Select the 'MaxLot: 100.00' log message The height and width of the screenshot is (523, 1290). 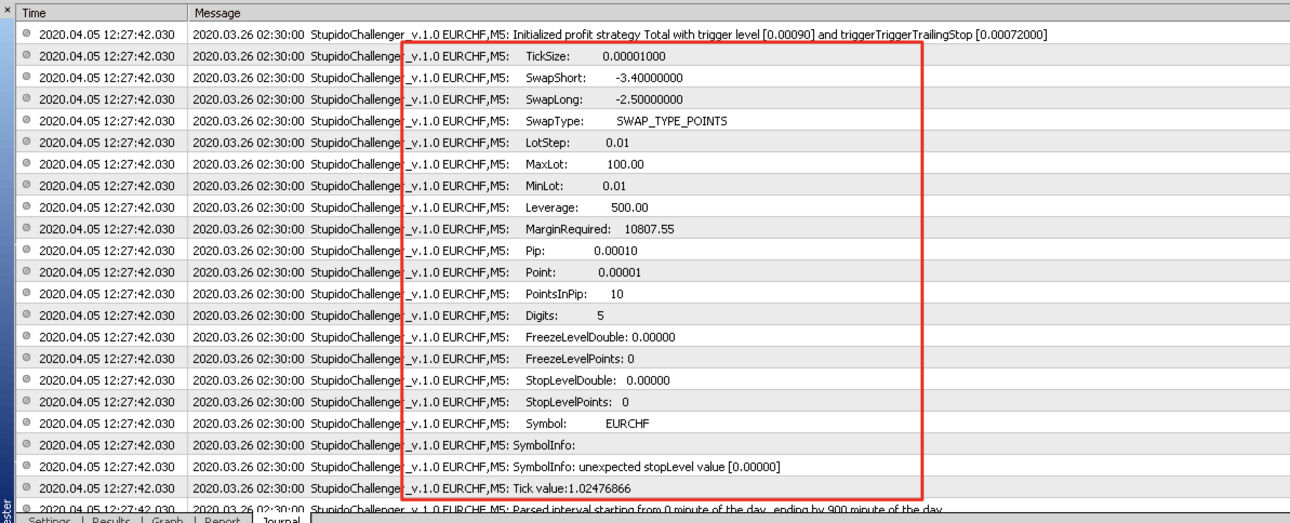(x=418, y=164)
